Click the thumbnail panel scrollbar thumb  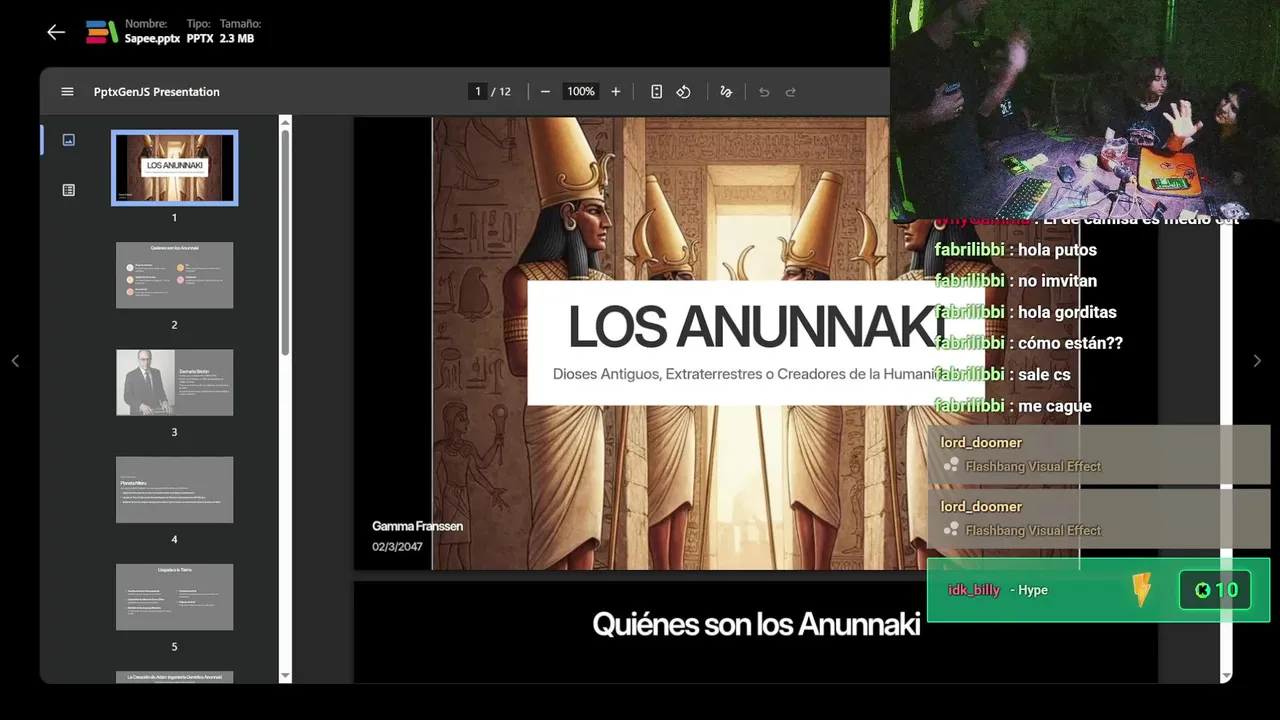285,240
